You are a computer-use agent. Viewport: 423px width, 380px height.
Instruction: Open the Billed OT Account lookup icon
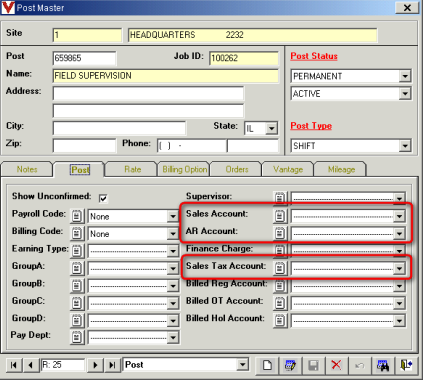point(280,303)
